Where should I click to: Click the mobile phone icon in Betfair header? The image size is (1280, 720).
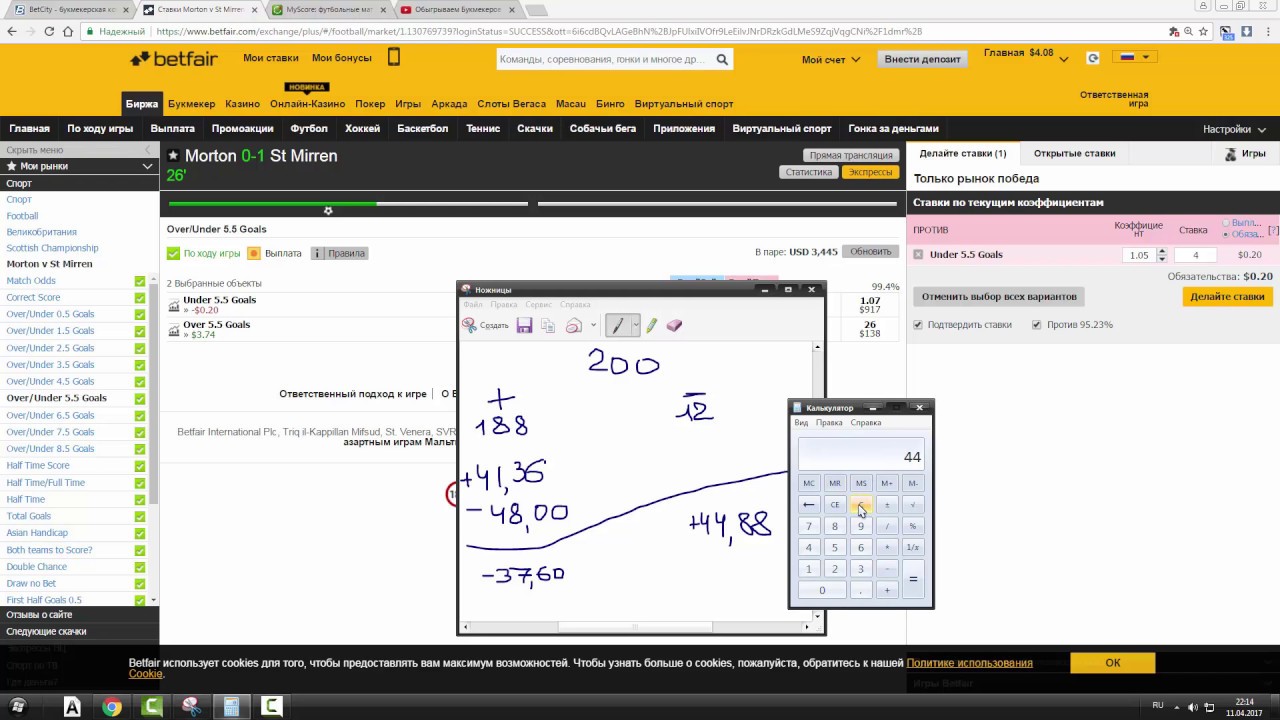click(394, 57)
